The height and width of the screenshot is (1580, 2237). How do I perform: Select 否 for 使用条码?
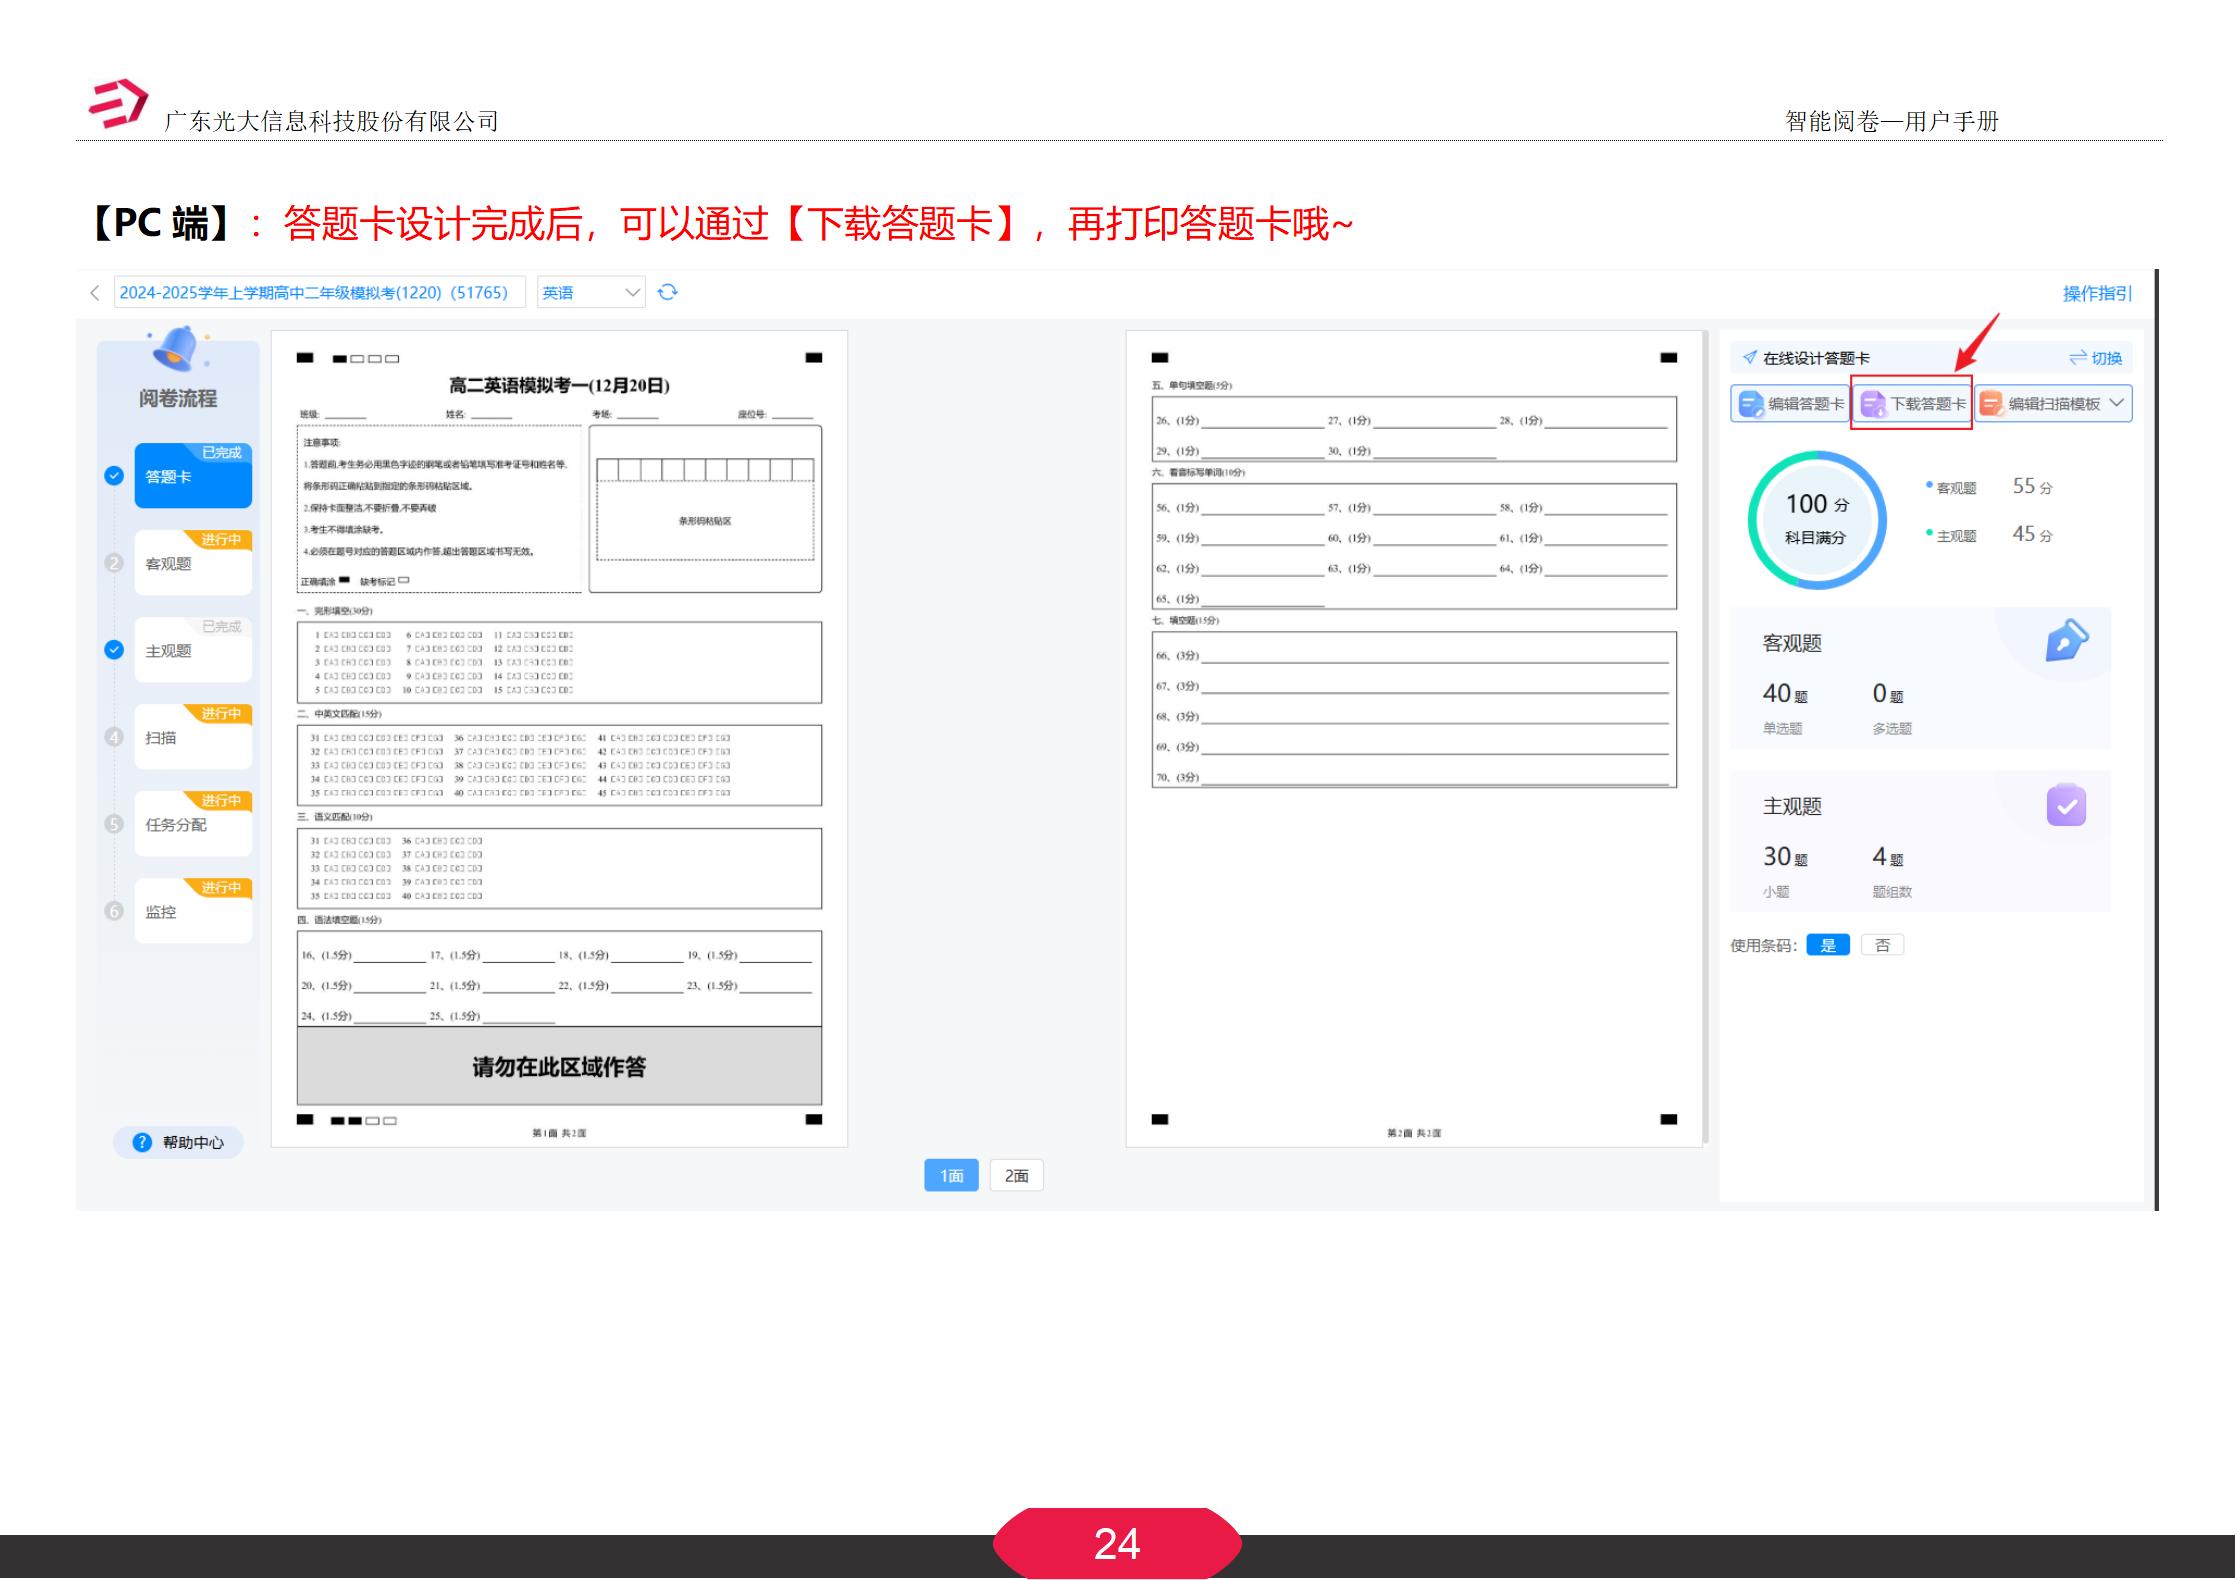[x=1881, y=945]
